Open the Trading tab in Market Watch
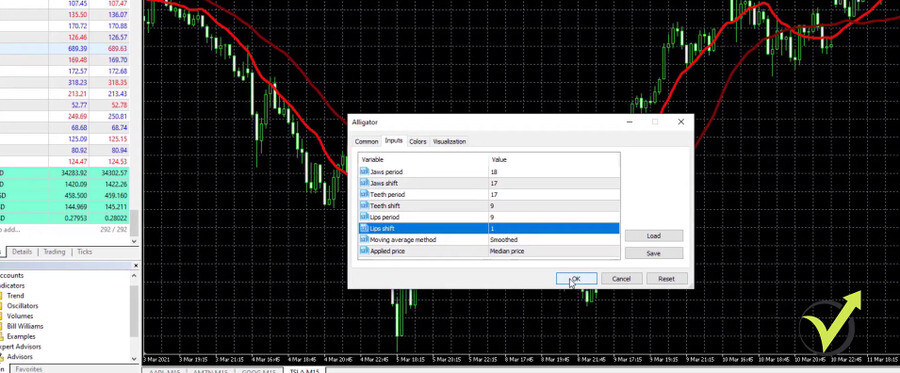Screen dimensions: 900x373 point(55,252)
